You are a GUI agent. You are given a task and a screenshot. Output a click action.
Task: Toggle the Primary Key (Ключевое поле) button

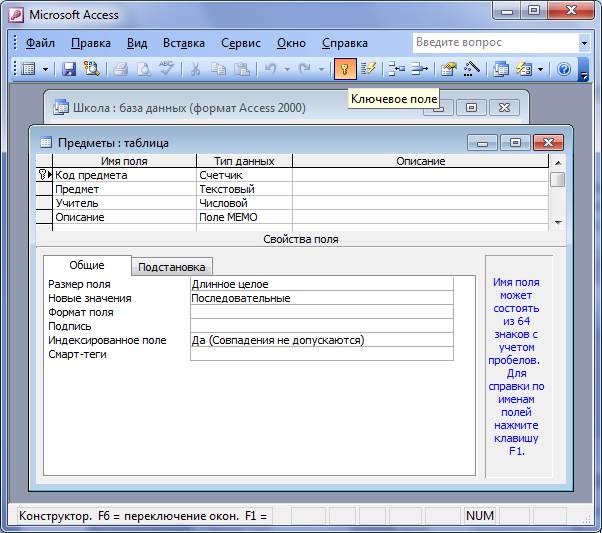(x=345, y=69)
